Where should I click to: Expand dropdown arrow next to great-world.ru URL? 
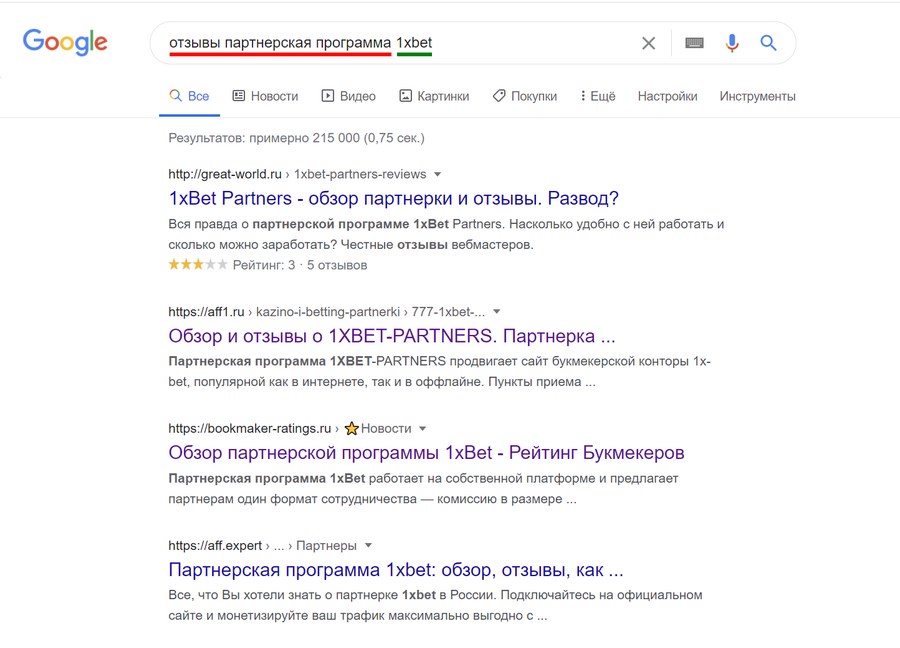(x=437, y=174)
